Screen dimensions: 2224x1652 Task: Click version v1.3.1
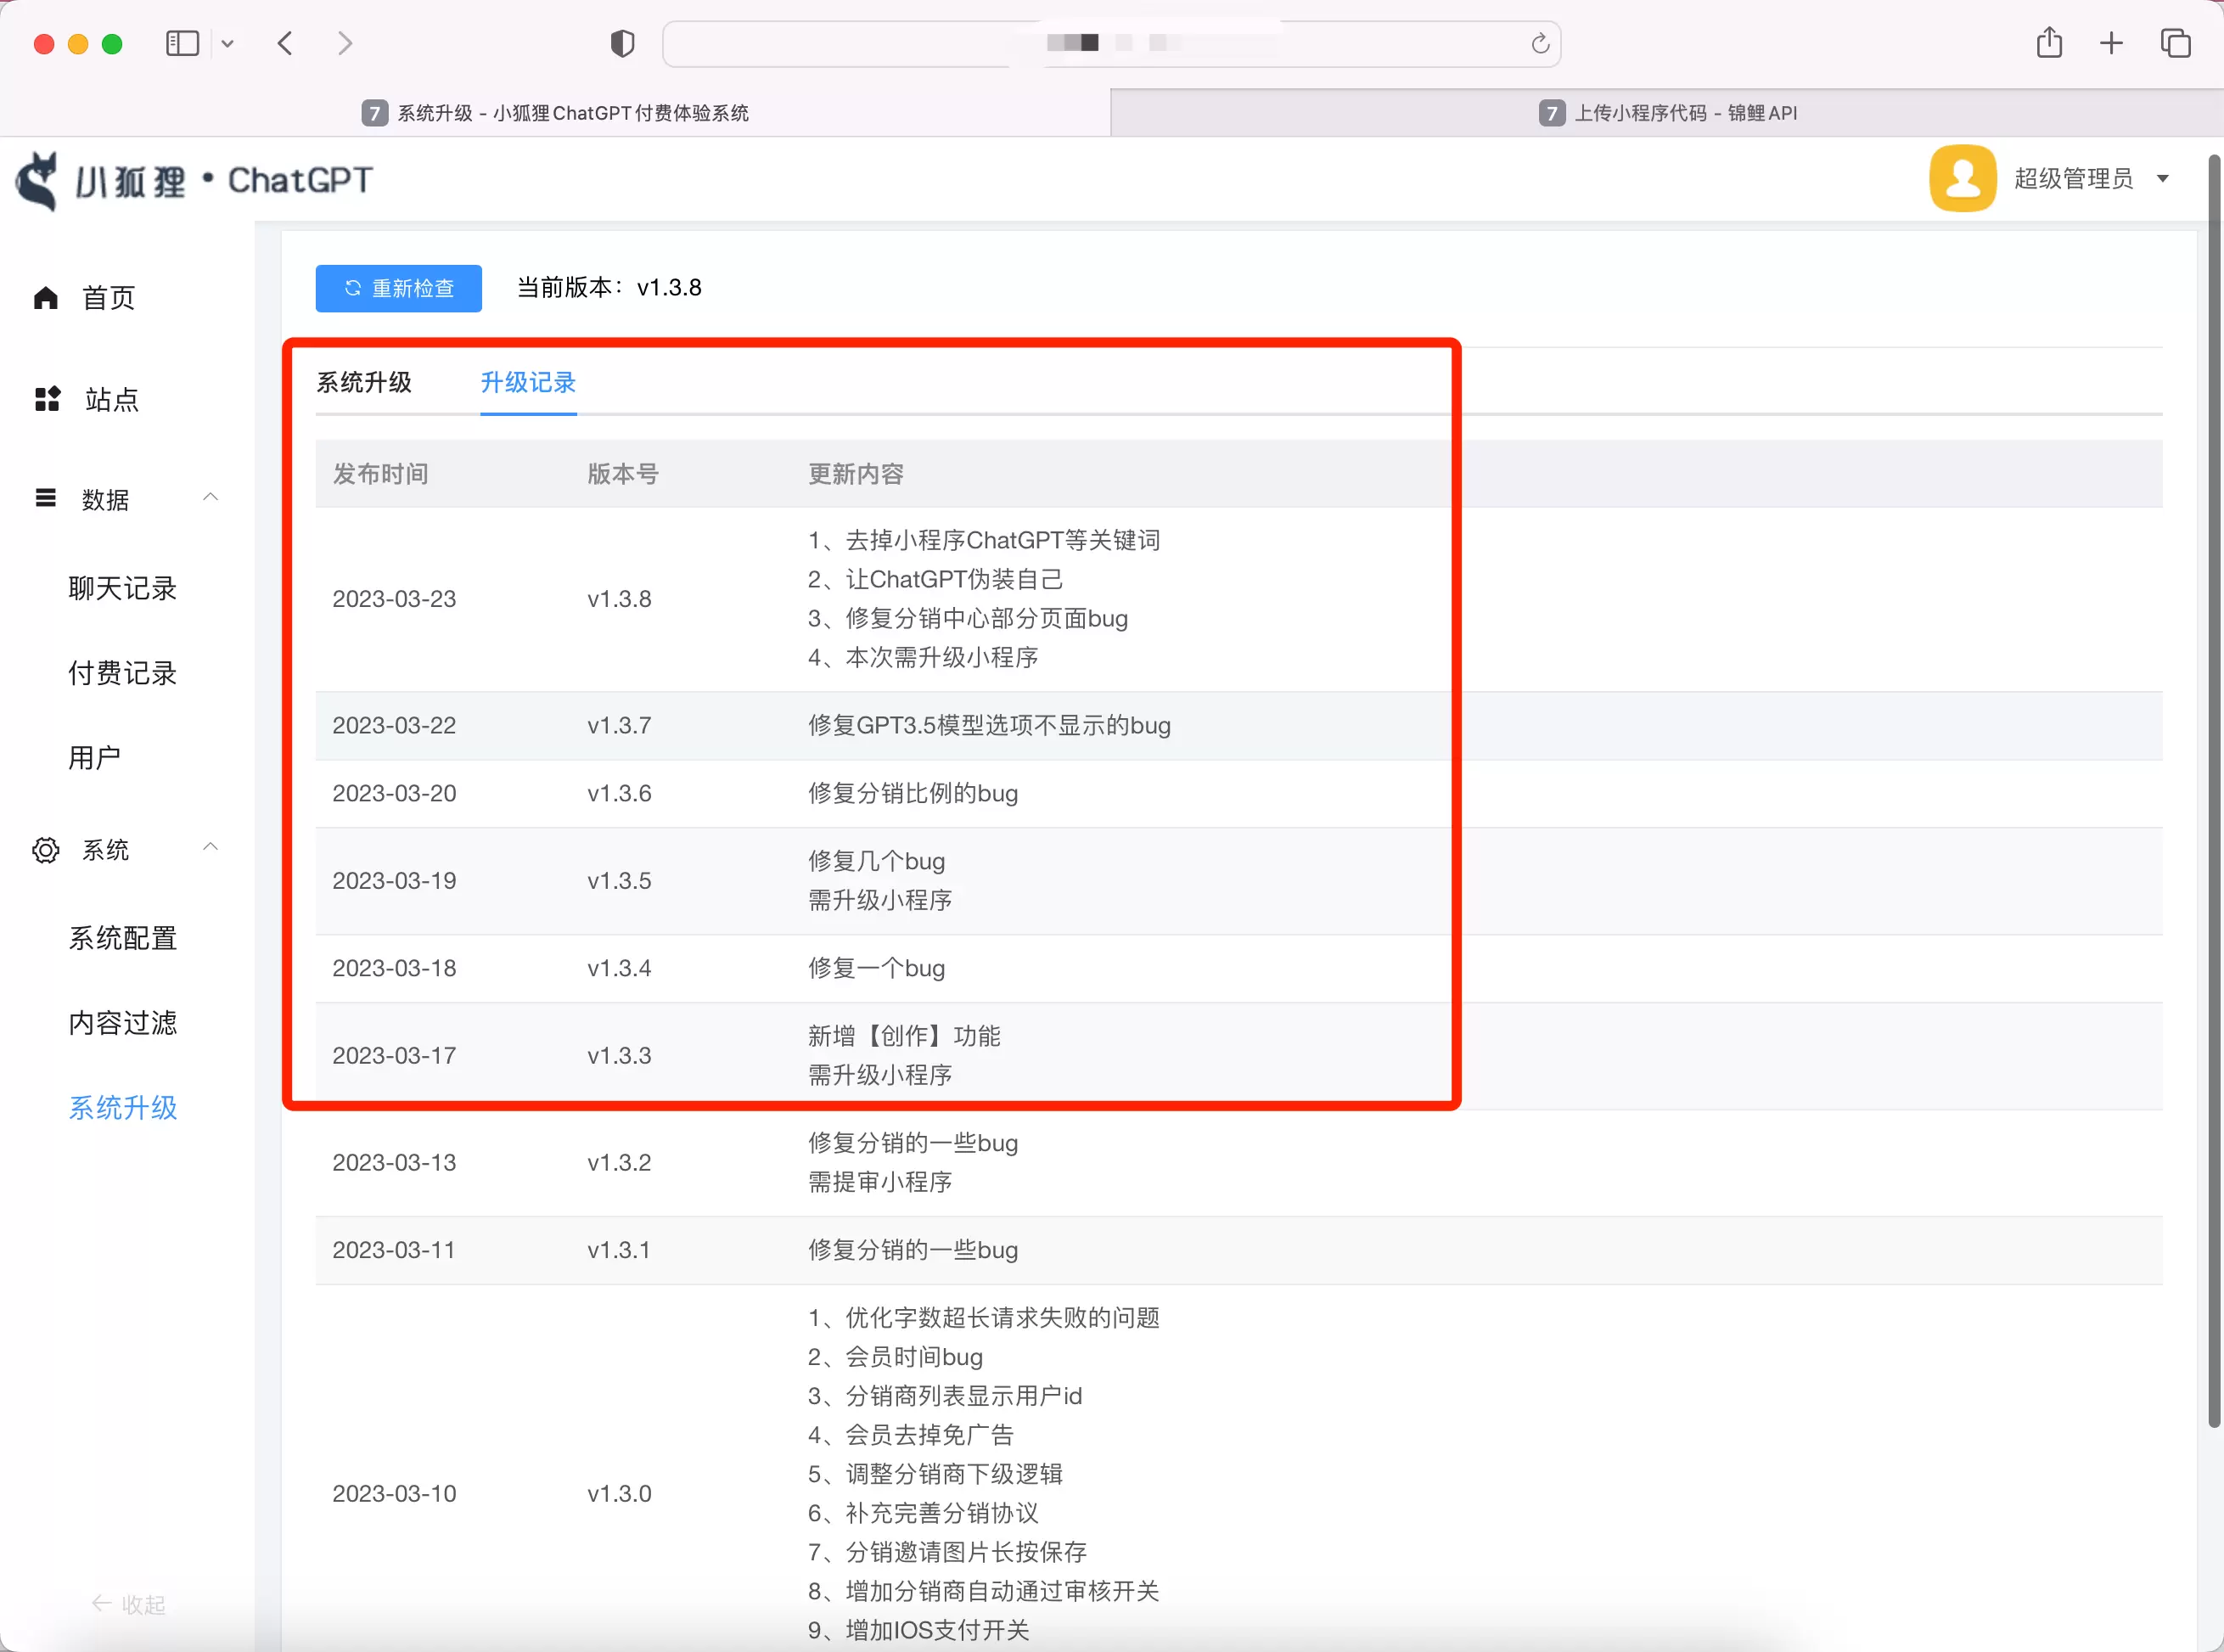pyautogui.click(x=619, y=1251)
